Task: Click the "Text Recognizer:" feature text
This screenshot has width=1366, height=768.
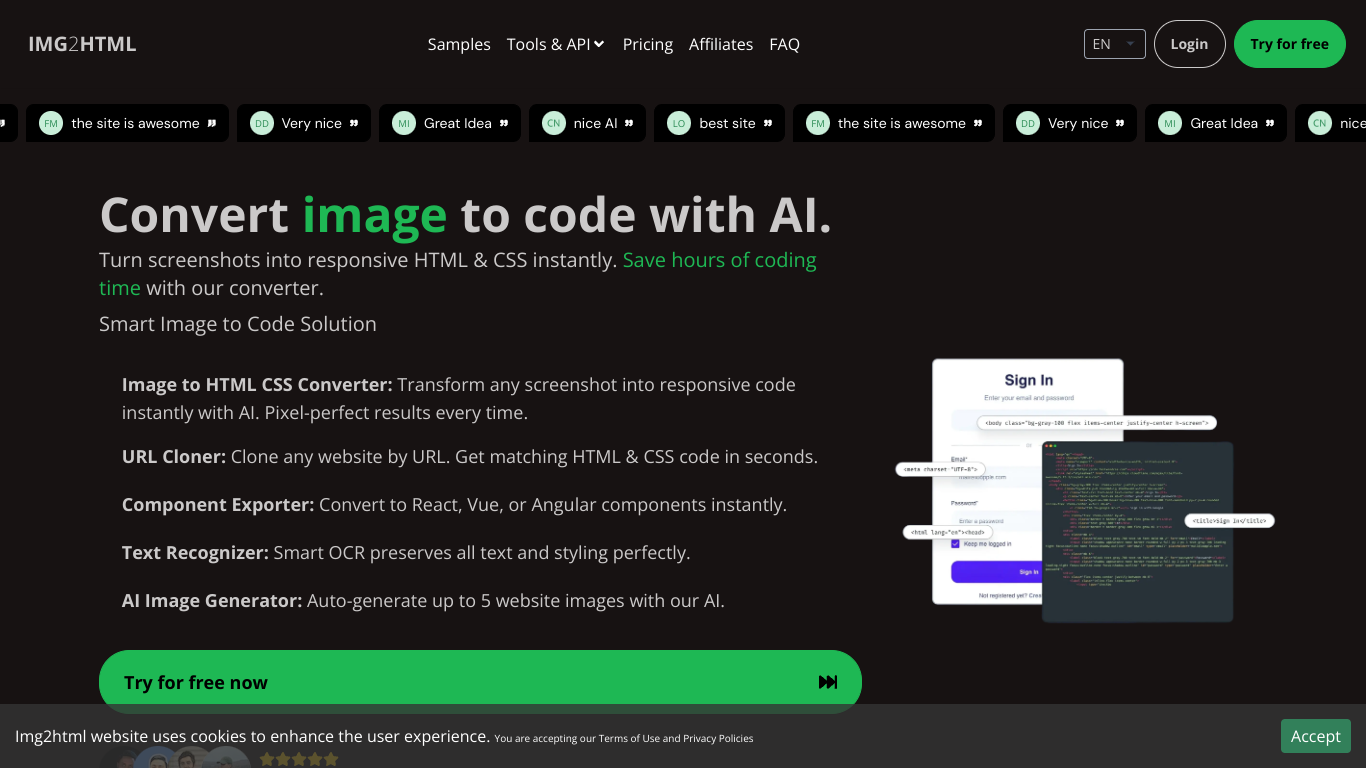Action: (195, 552)
